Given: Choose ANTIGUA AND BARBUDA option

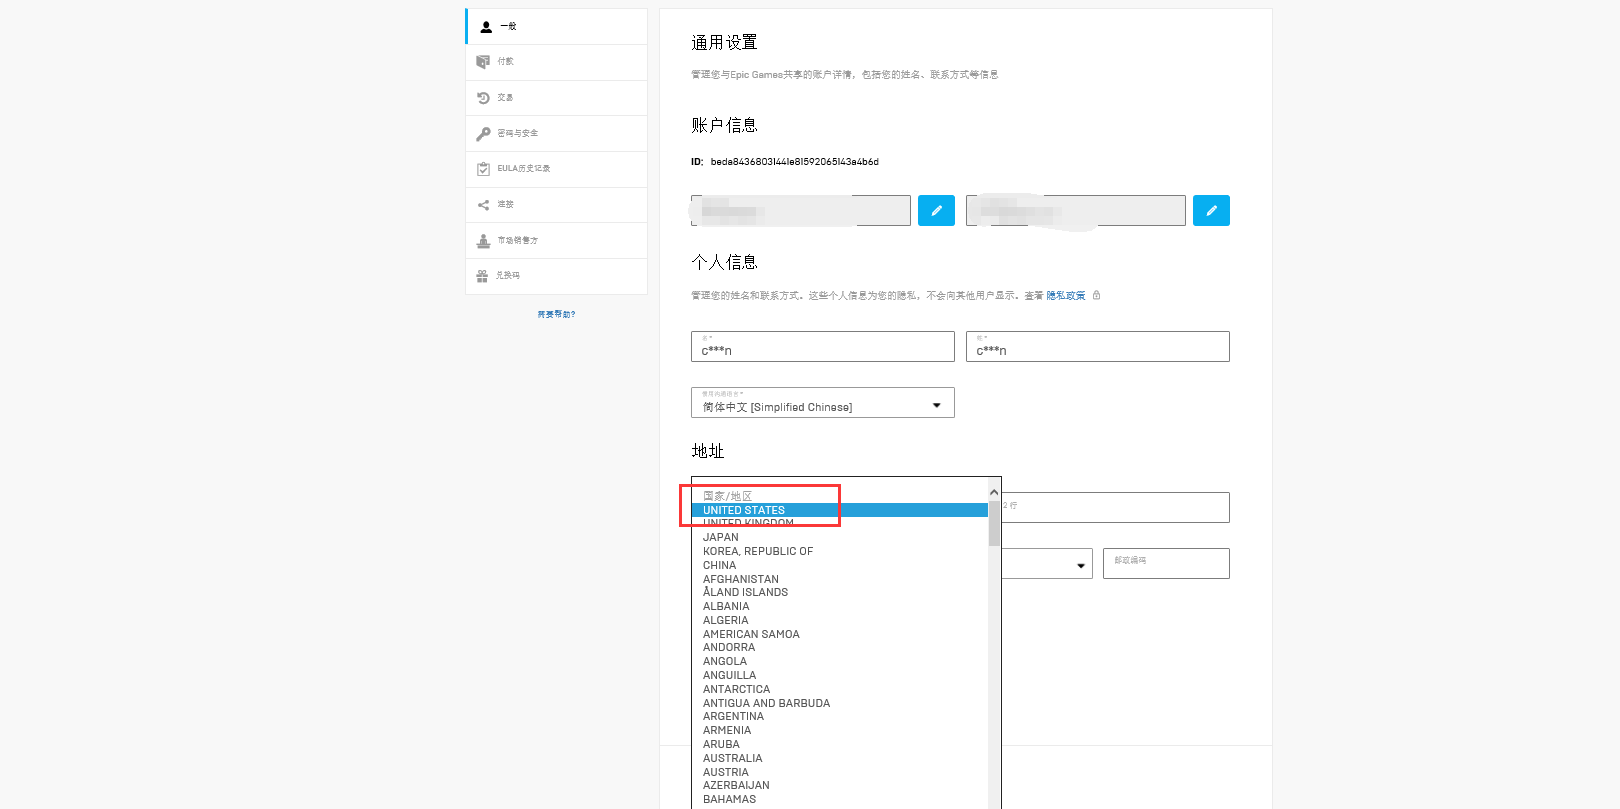Looking at the screenshot, I should click(840, 703).
